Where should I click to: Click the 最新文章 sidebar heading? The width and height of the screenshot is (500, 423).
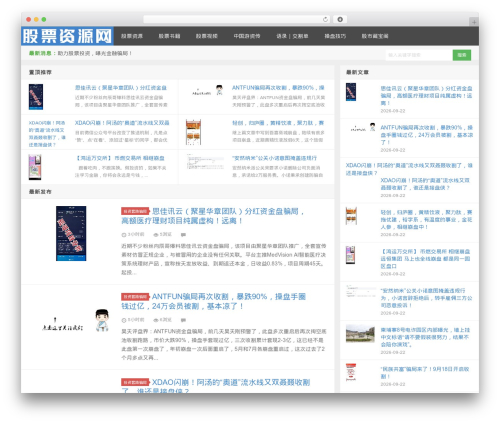click(x=357, y=72)
